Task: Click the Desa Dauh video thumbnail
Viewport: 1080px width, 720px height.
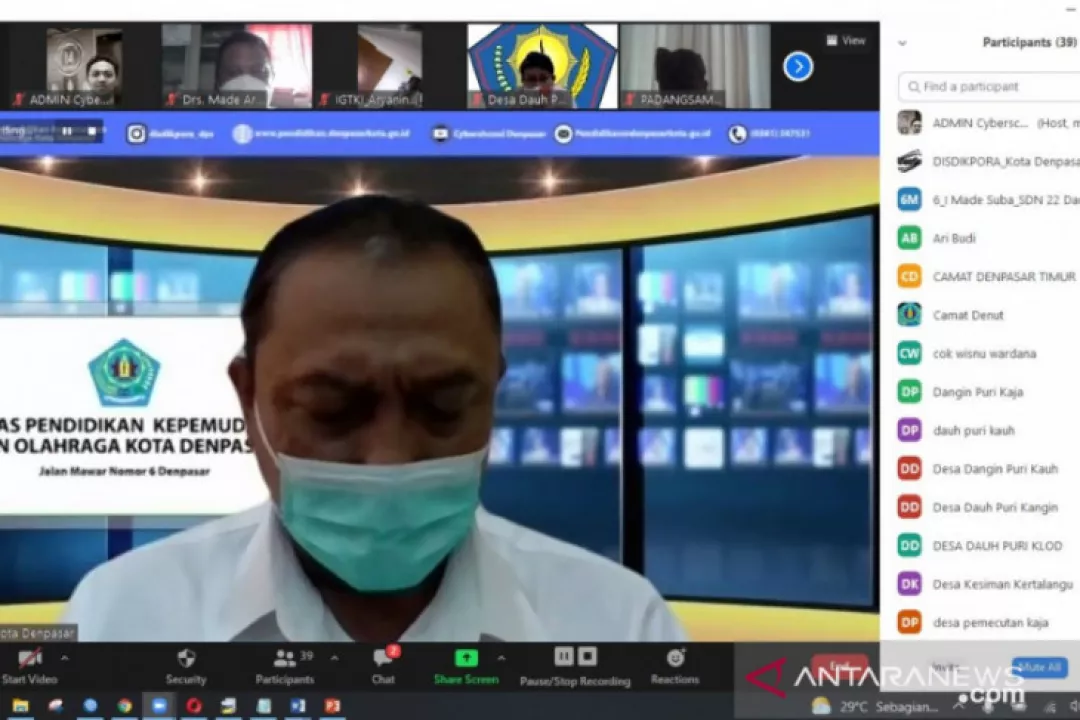Action: pos(542,66)
